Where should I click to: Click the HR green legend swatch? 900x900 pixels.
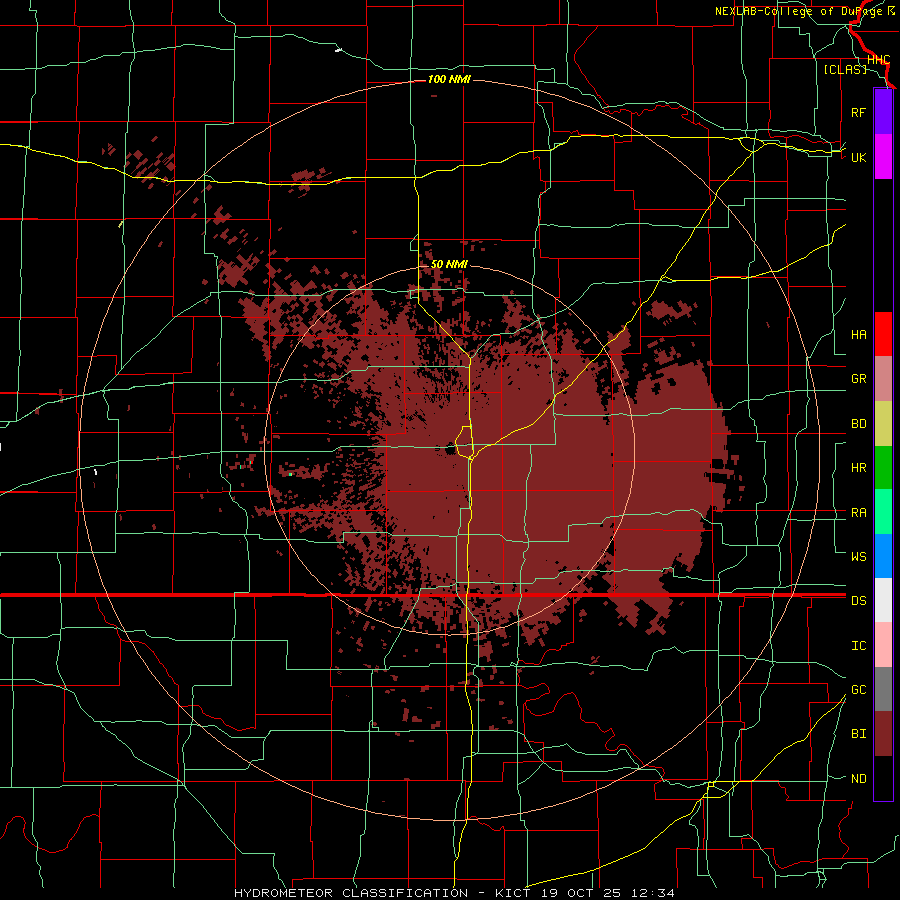click(883, 468)
